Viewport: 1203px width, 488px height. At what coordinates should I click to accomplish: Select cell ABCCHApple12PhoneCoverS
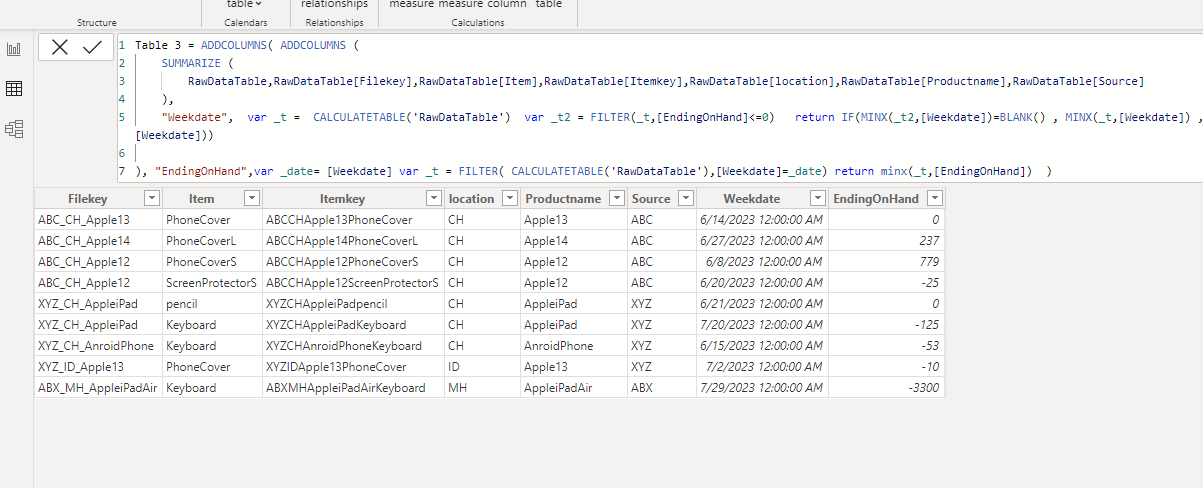(x=353, y=261)
